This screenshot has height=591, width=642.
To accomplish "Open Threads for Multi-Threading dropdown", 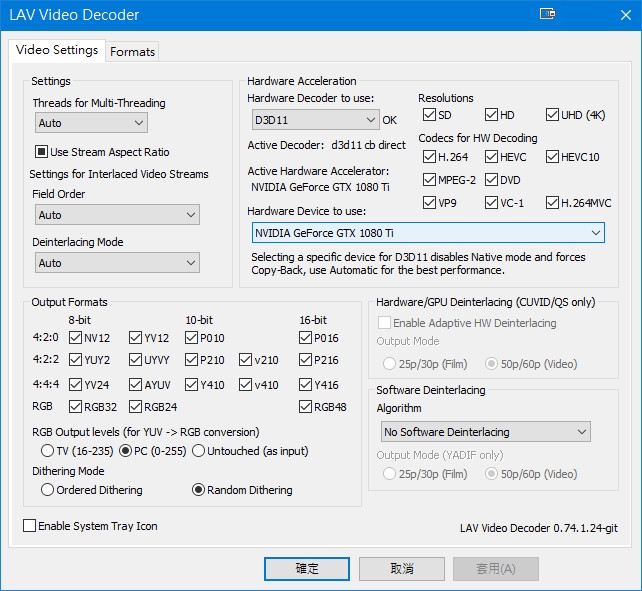I will pos(91,123).
